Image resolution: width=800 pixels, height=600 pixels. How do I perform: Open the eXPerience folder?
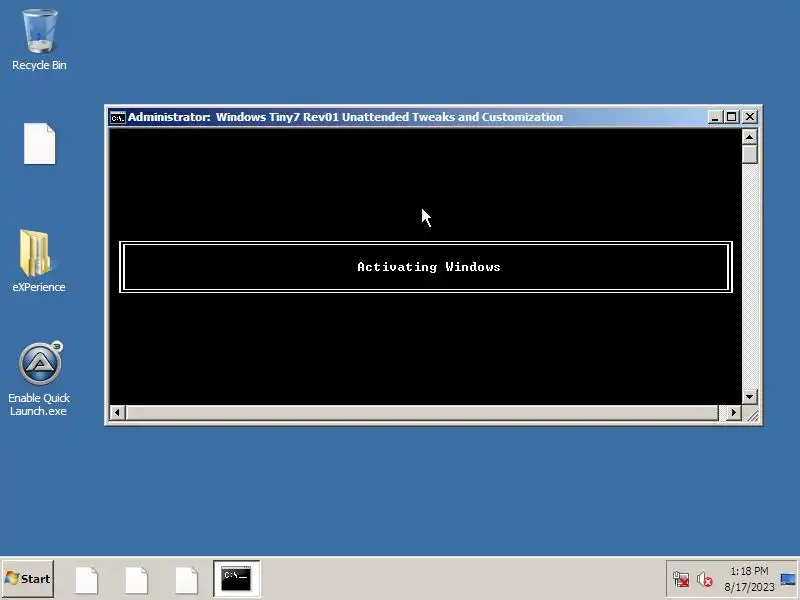click(x=39, y=261)
